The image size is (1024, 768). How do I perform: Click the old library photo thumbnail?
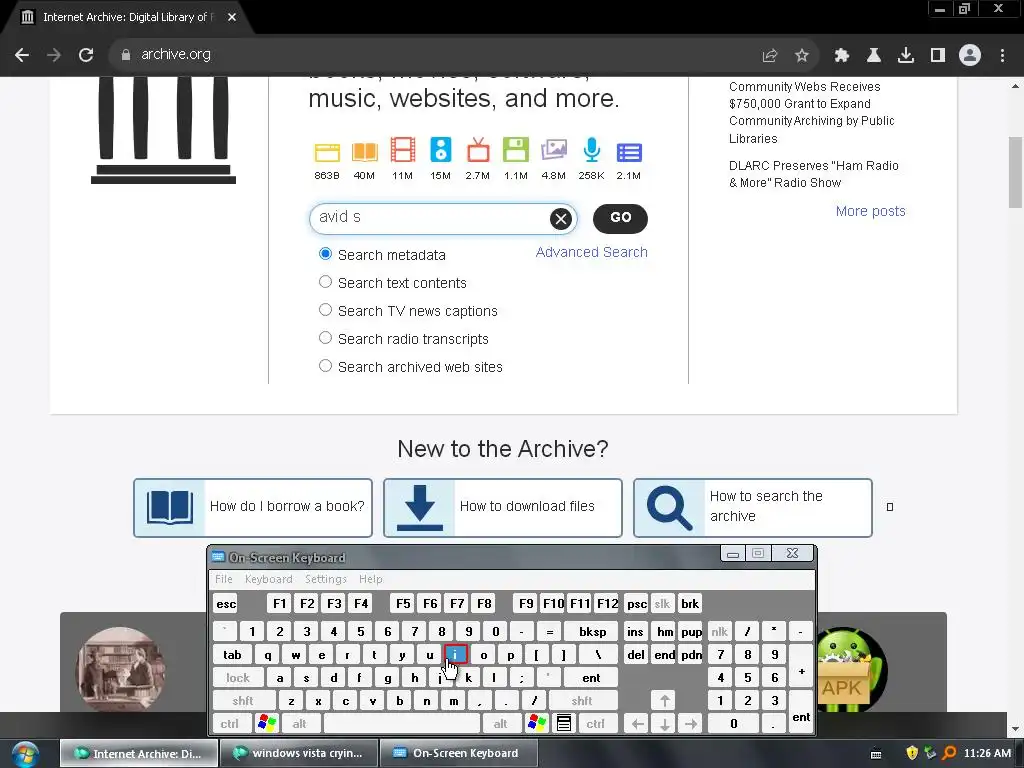tap(121, 669)
